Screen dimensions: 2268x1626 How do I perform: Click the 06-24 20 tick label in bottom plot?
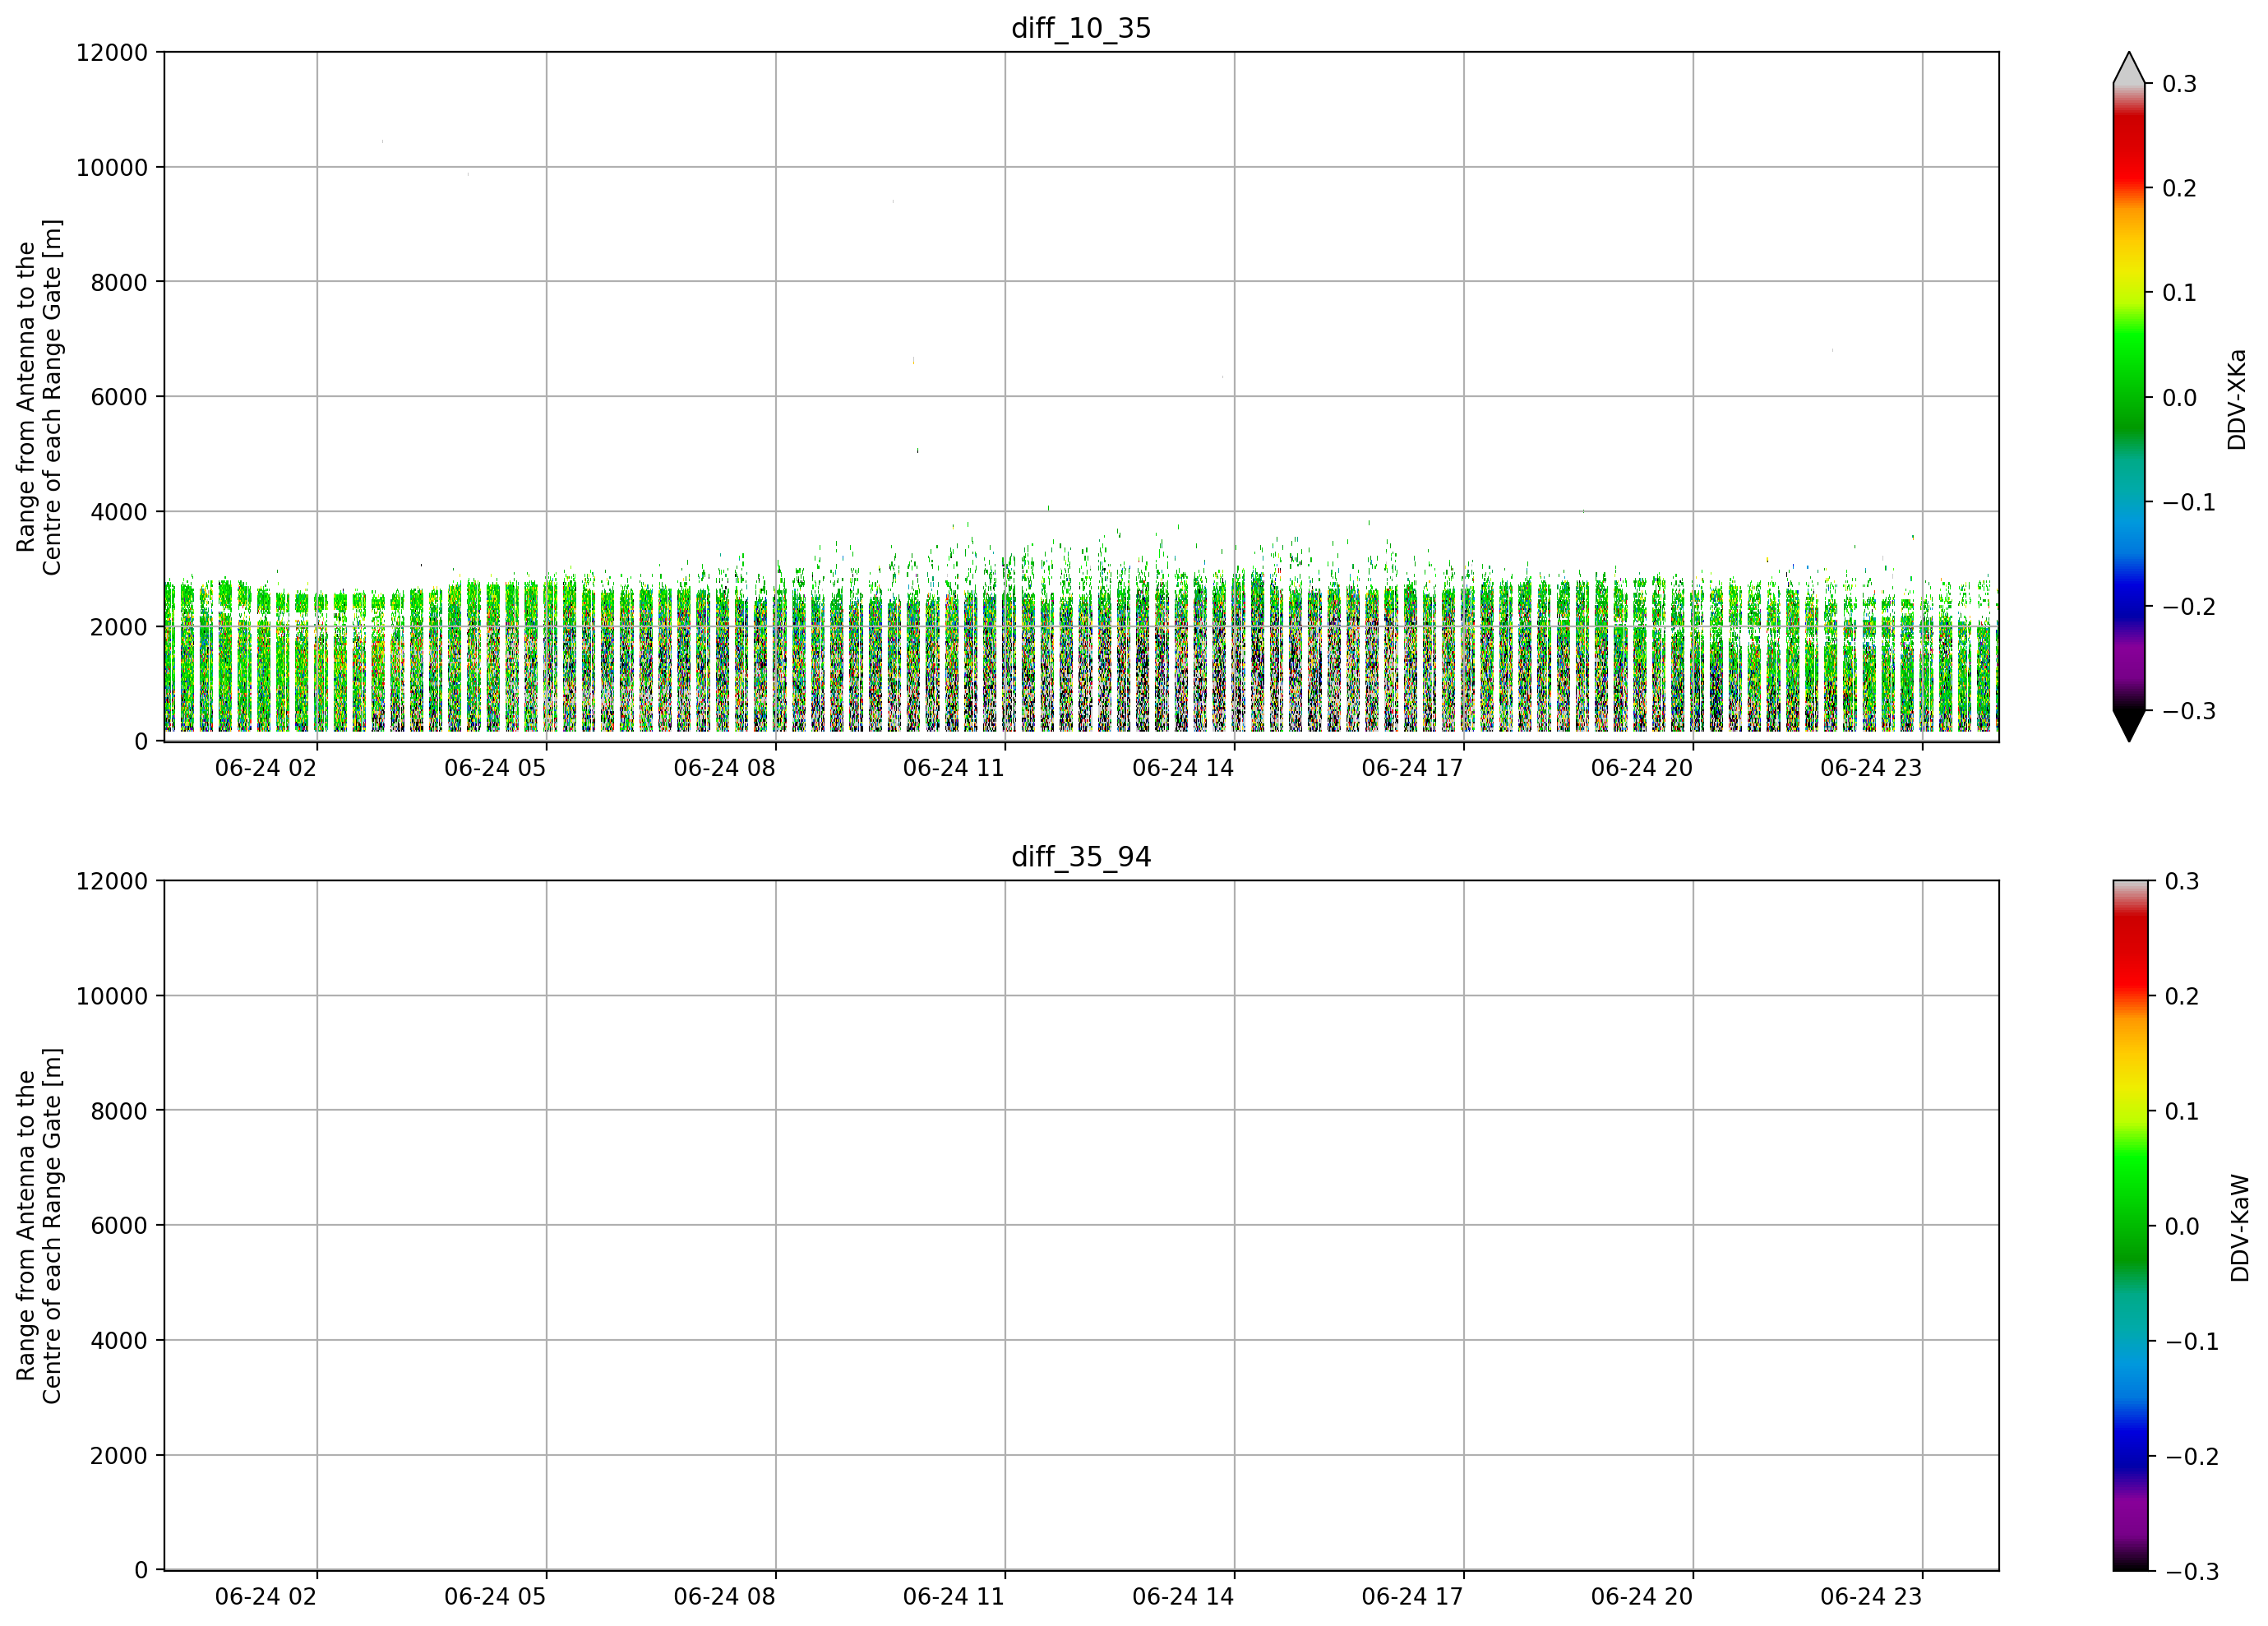tap(1642, 1597)
